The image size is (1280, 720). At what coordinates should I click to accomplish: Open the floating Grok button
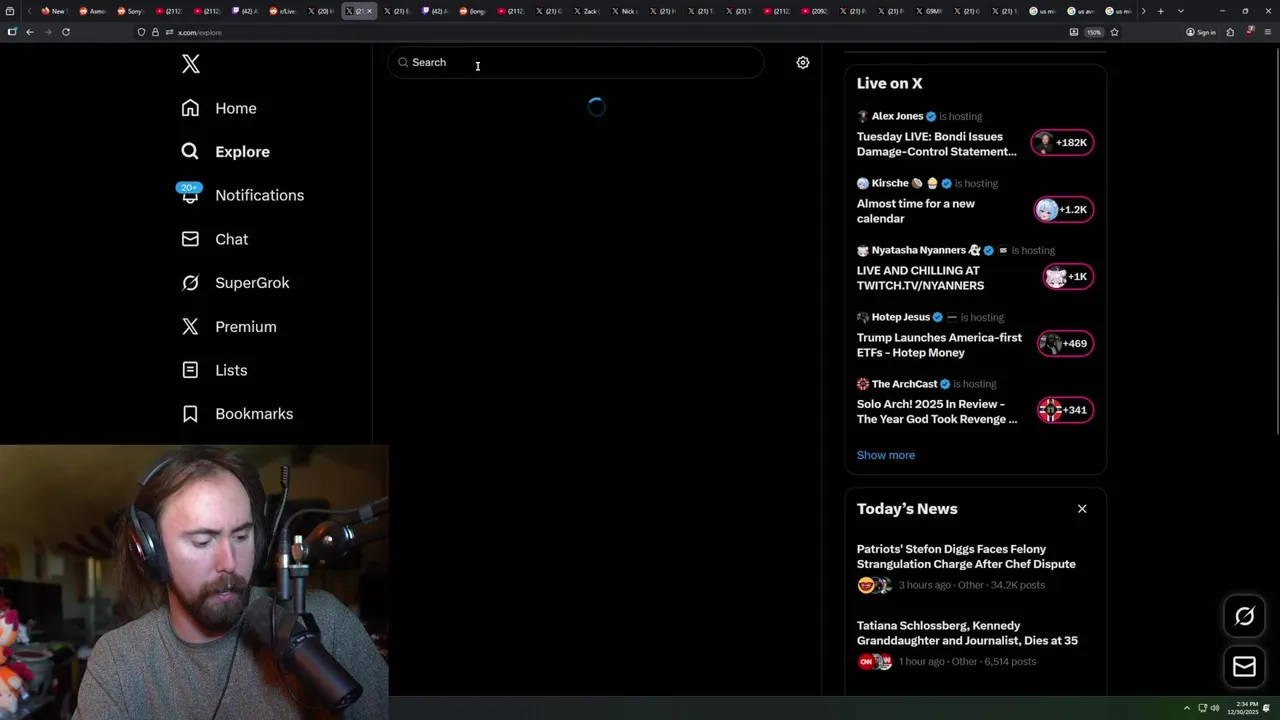[1244, 617]
